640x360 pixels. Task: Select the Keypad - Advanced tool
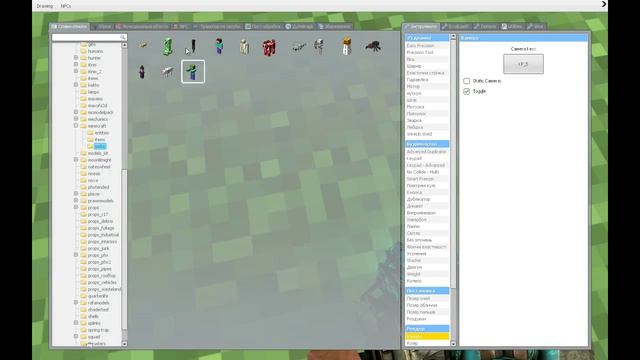427,165
